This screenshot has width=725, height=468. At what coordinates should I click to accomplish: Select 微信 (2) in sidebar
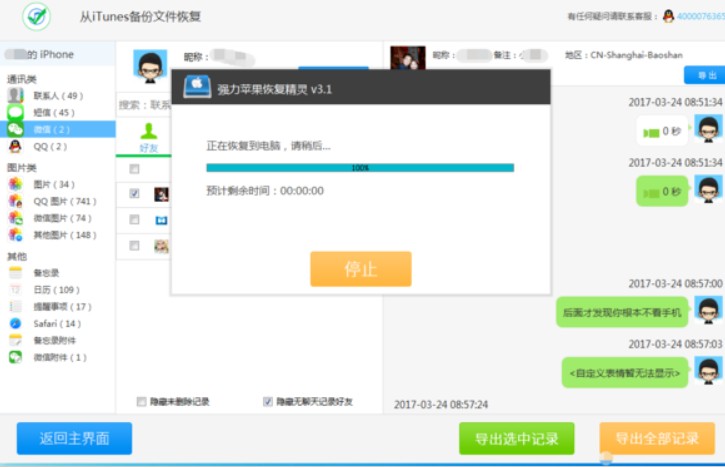click(51, 130)
